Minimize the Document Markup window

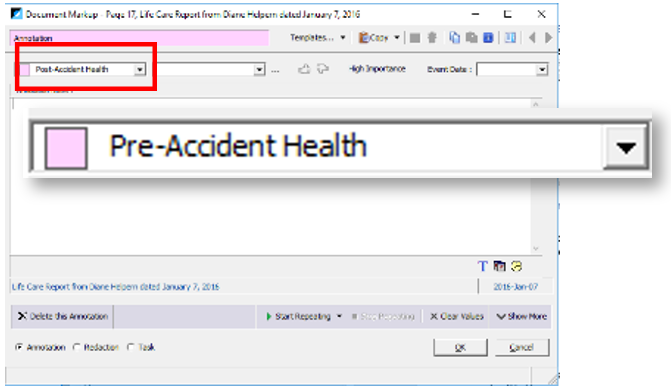[475, 14]
